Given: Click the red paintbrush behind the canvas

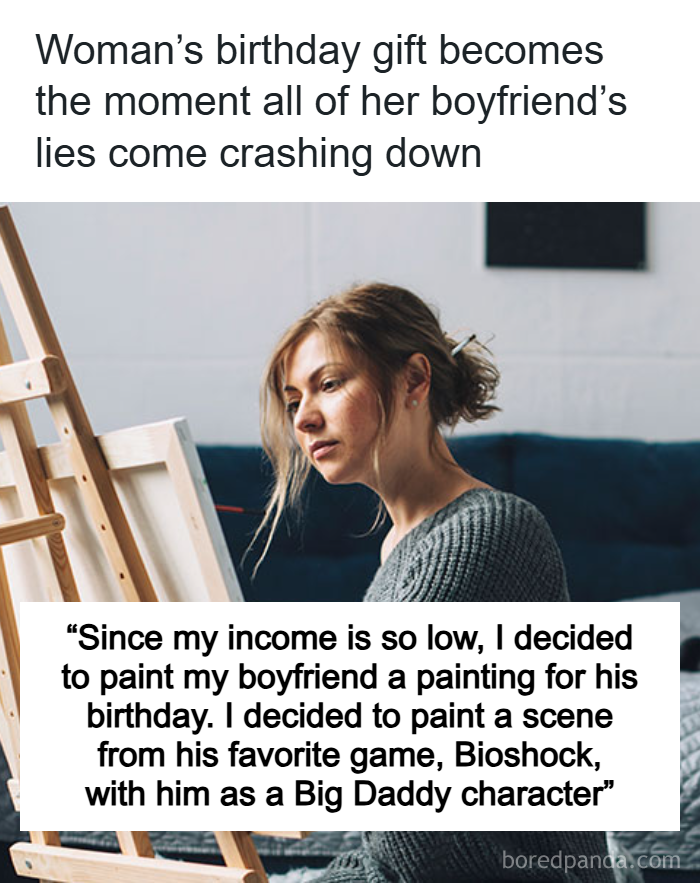Looking at the screenshot, I should pyautogui.click(x=237, y=510).
